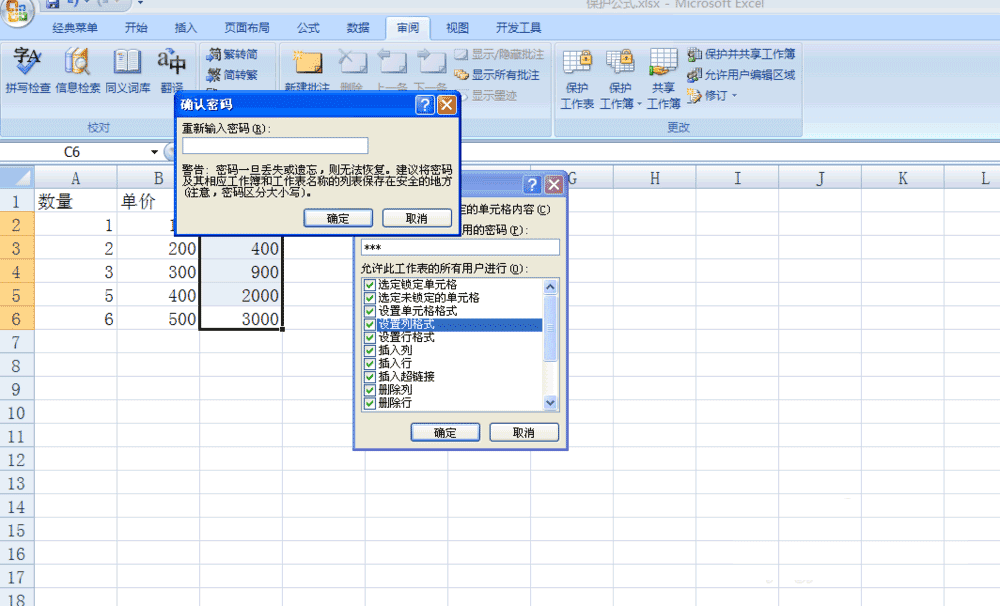1000x606 pixels.
Task: Select cell A1 数量
Action: click(75, 202)
